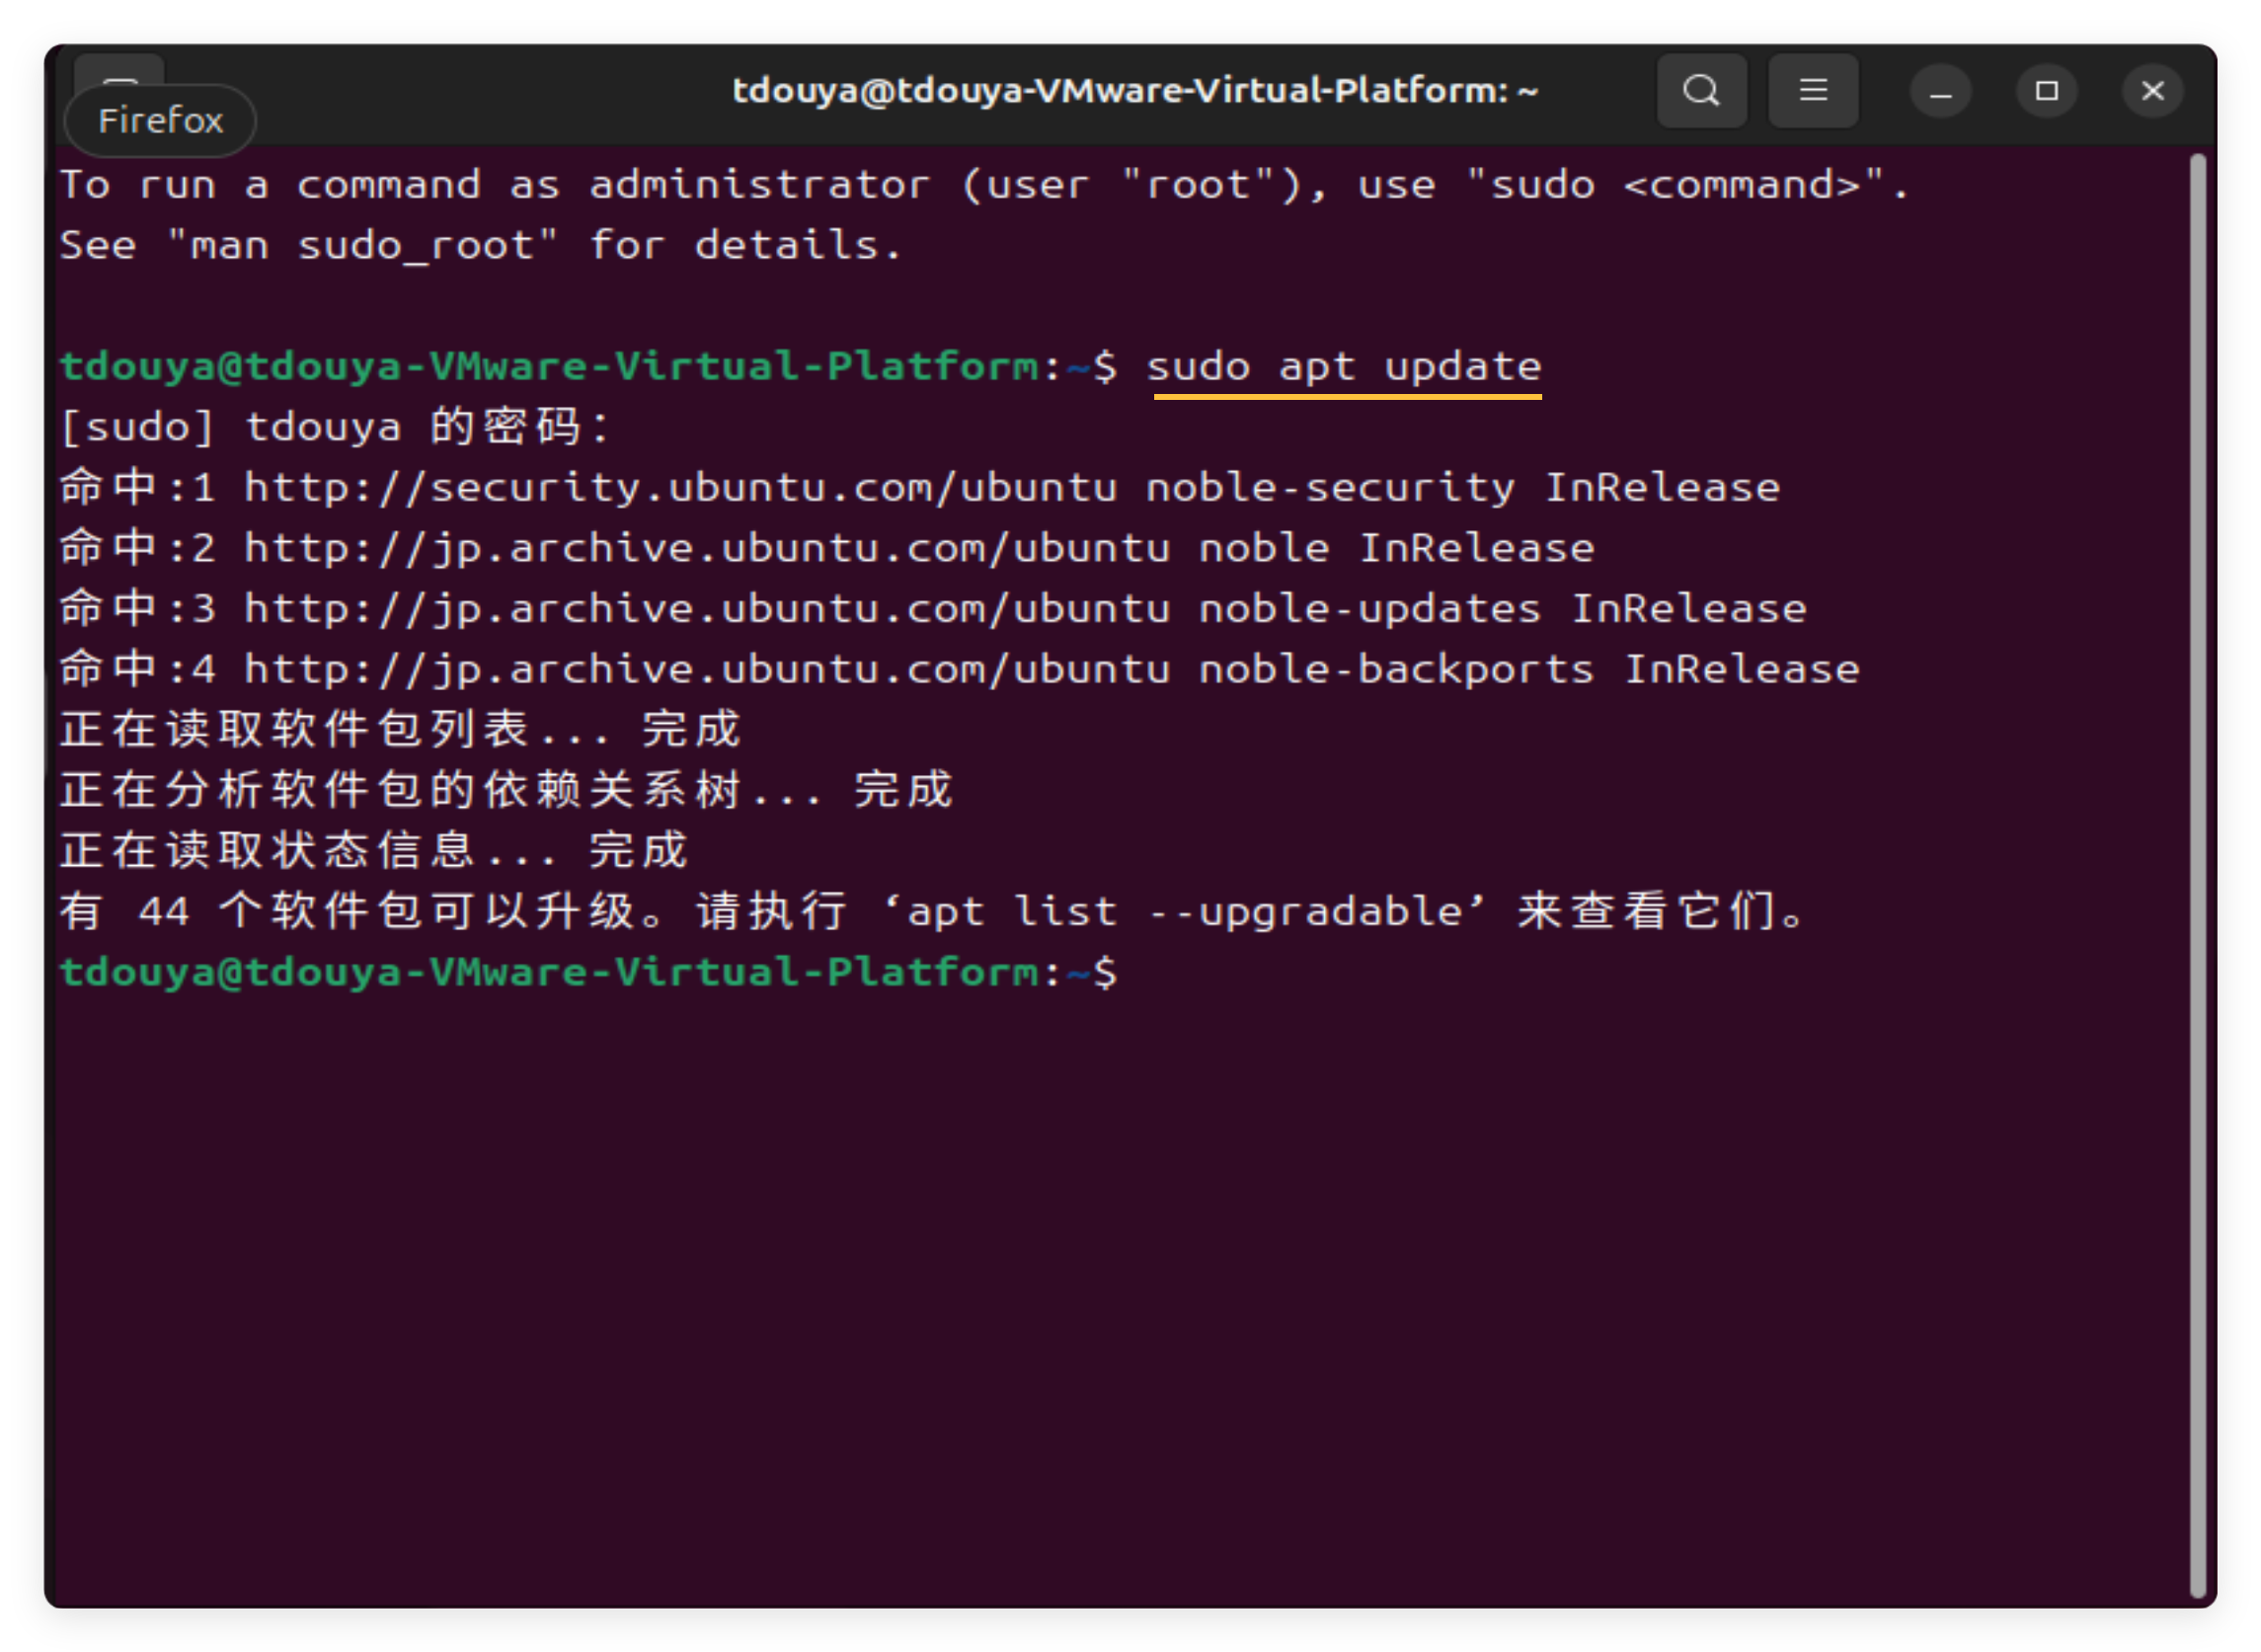Screen dimensions: 2261x1652
Task: Click the Firefox tooltip label
Action: click(160, 121)
